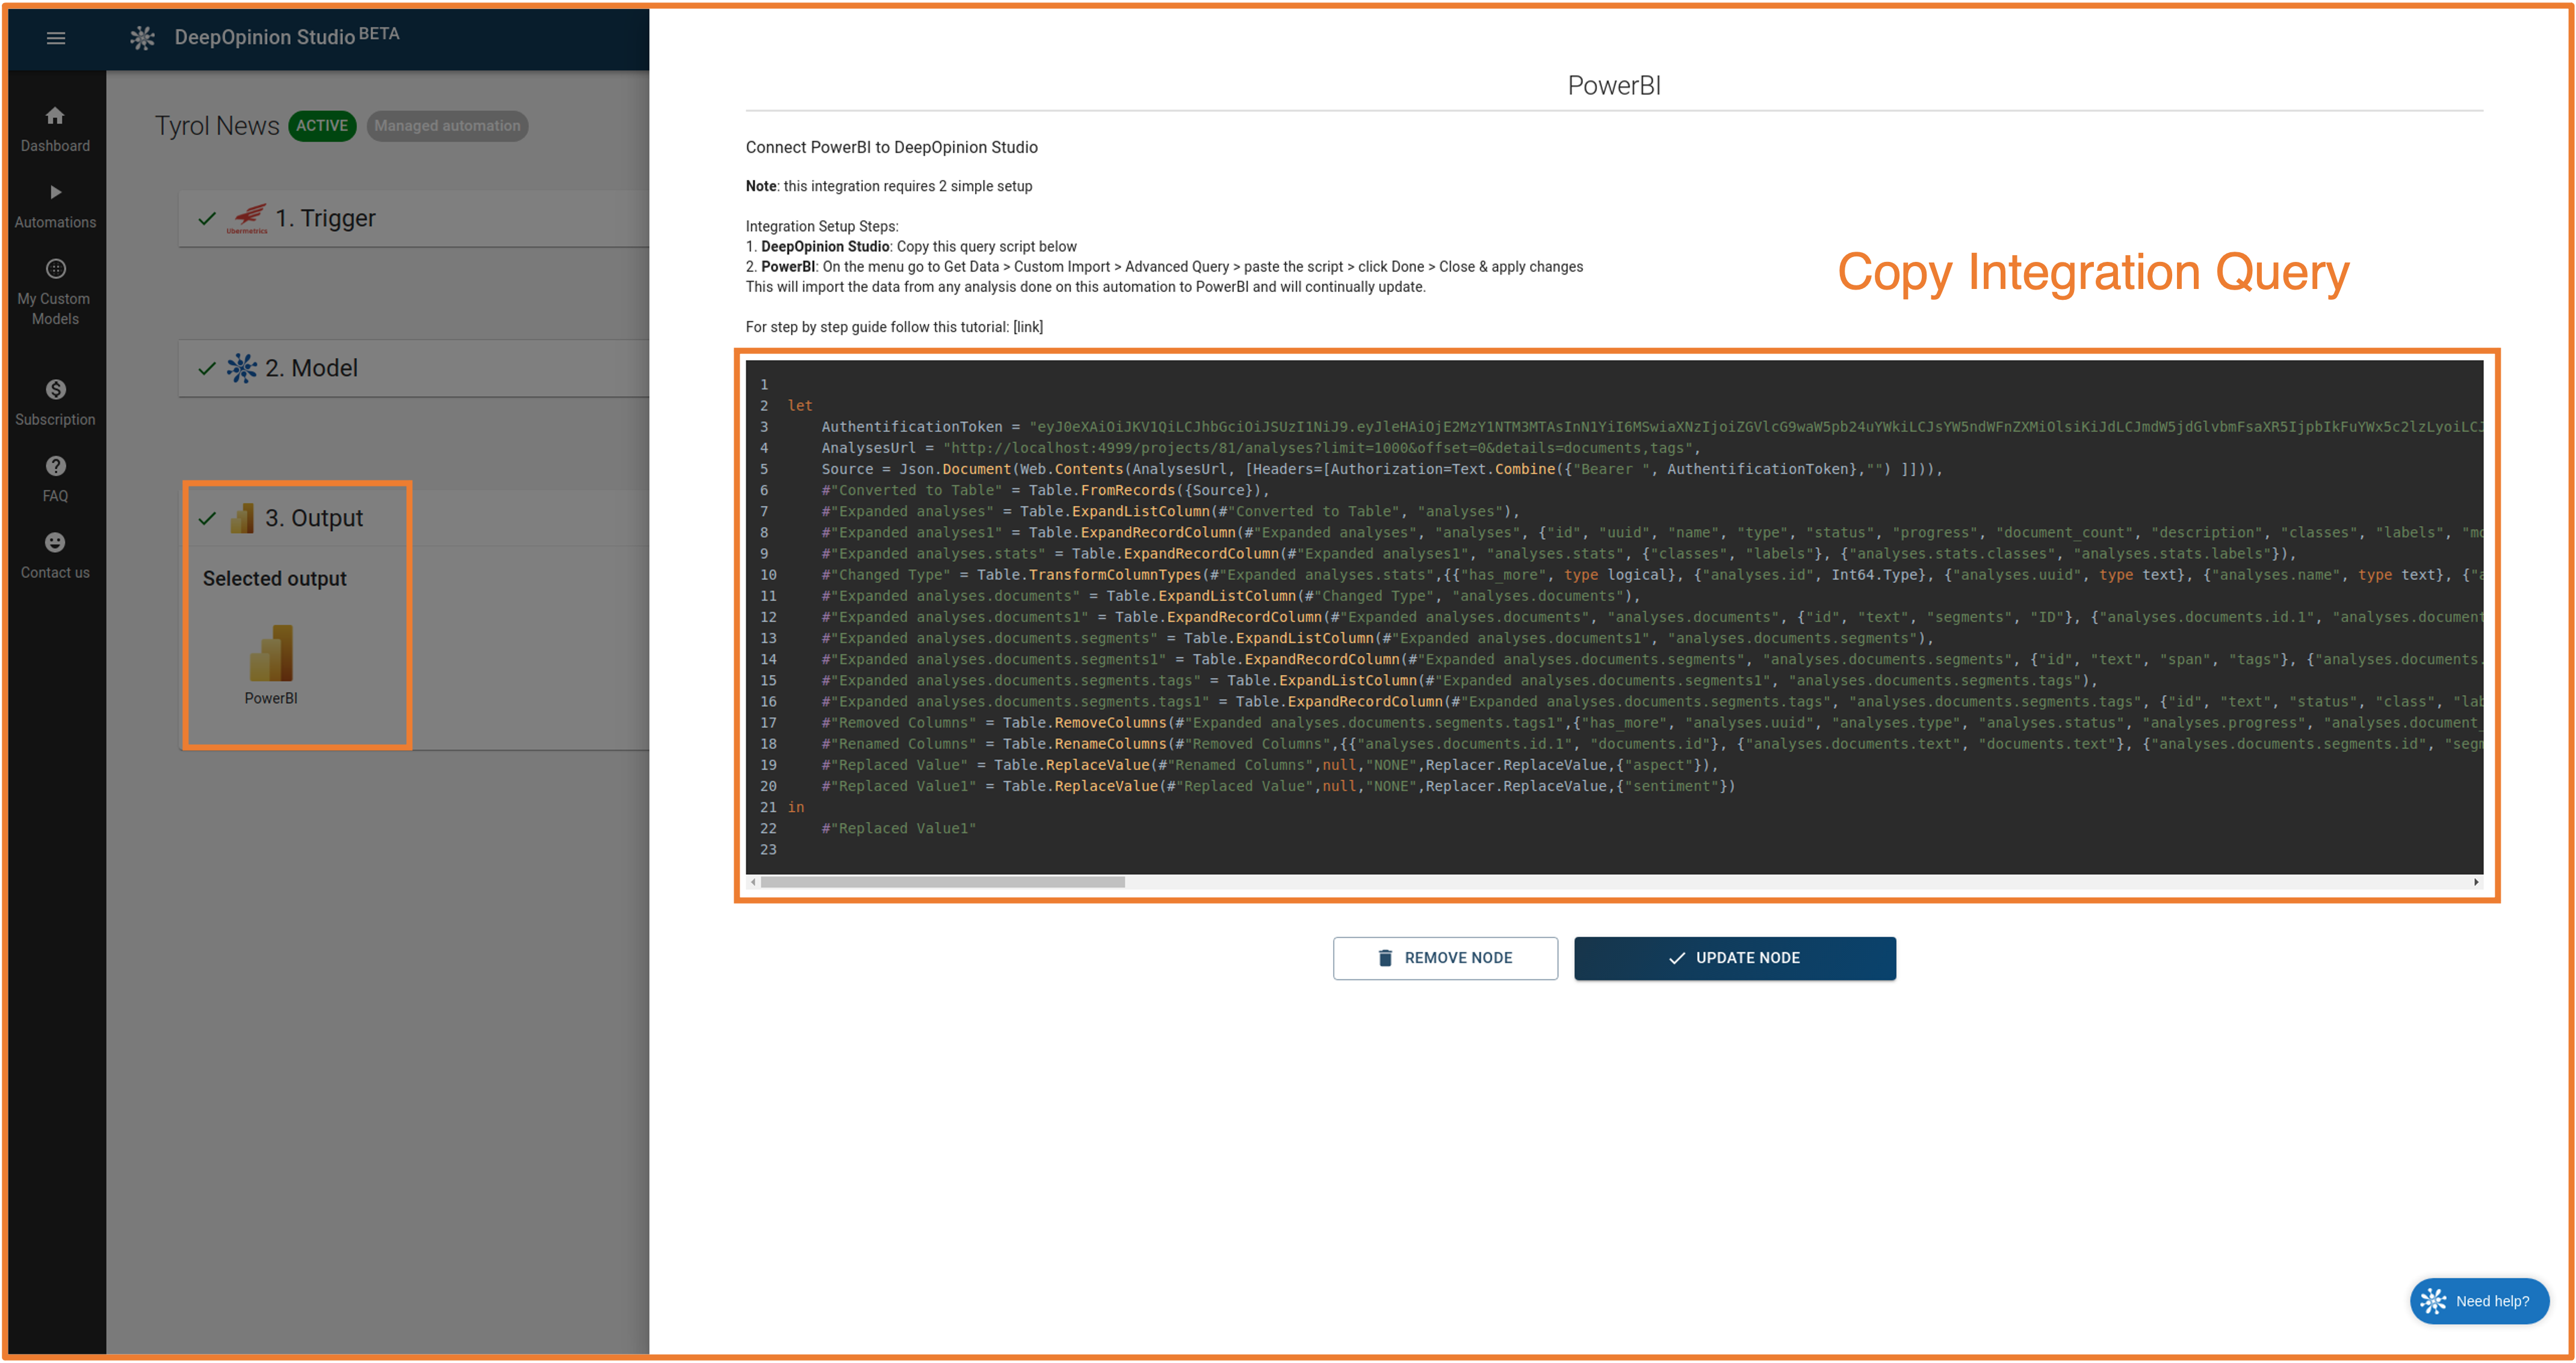Click the Model step snowflake icon
The width and height of the screenshot is (2576, 1363).
tap(241, 368)
